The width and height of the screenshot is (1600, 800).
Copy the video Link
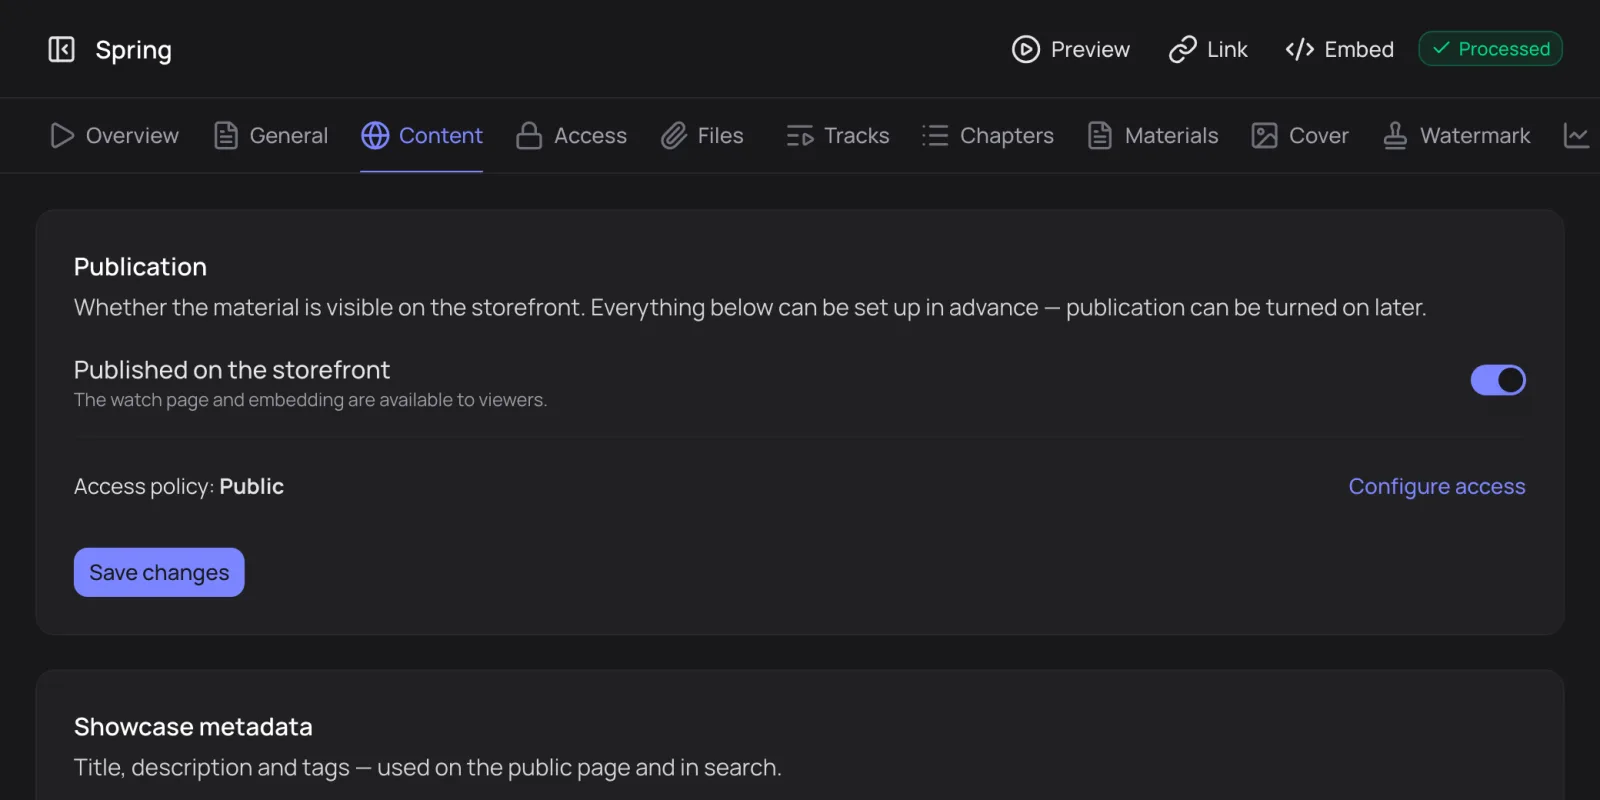click(1208, 49)
